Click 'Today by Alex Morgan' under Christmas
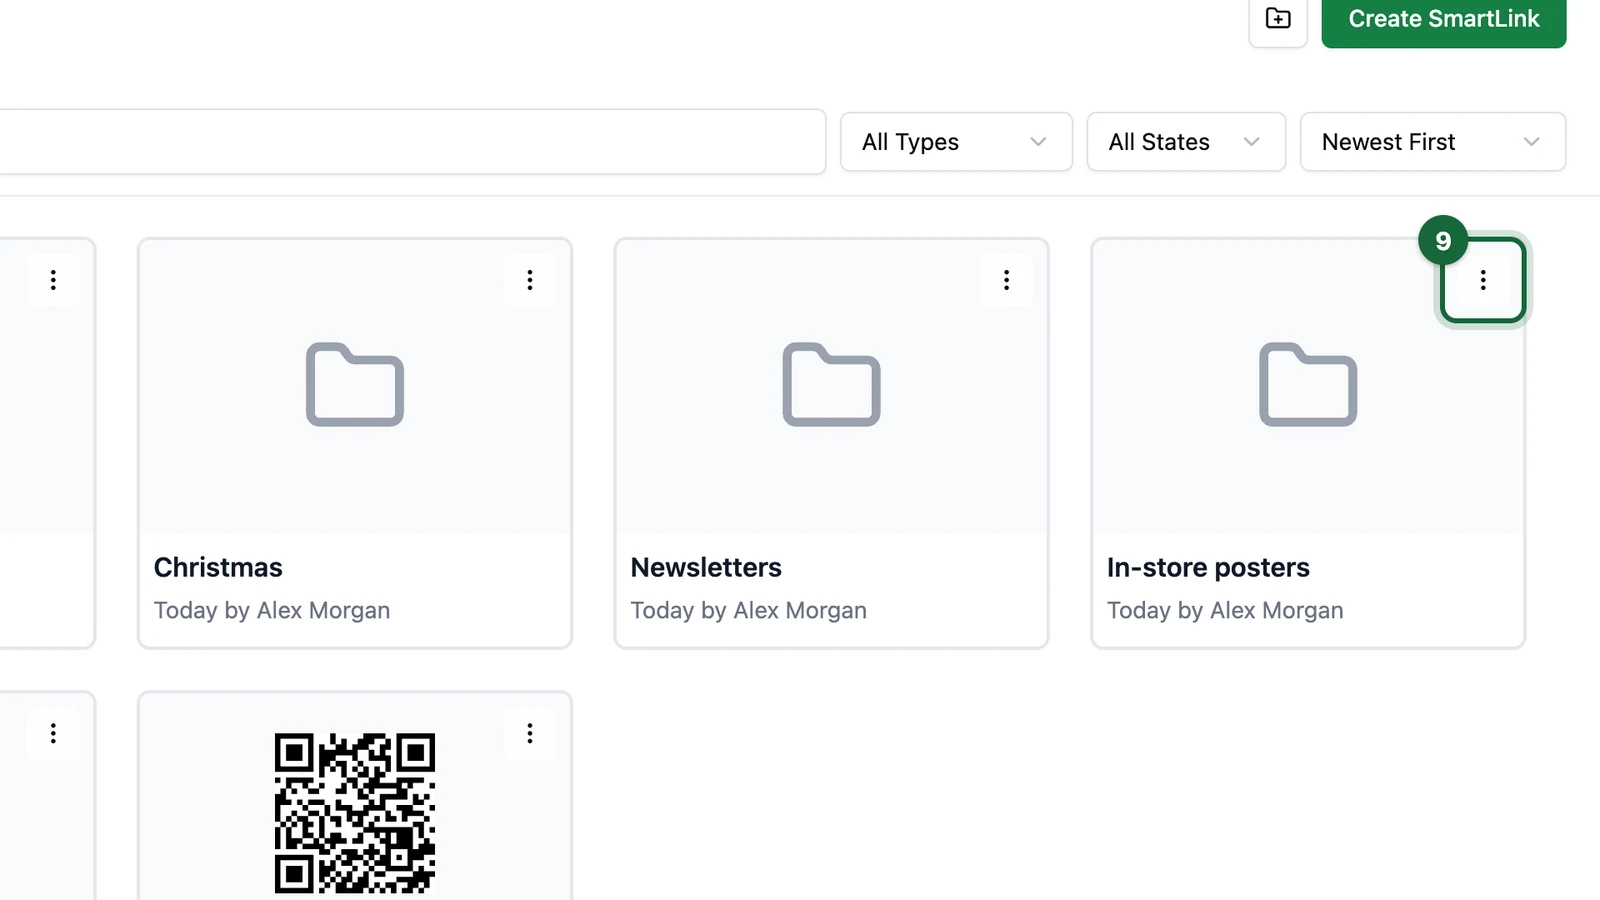 272,611
